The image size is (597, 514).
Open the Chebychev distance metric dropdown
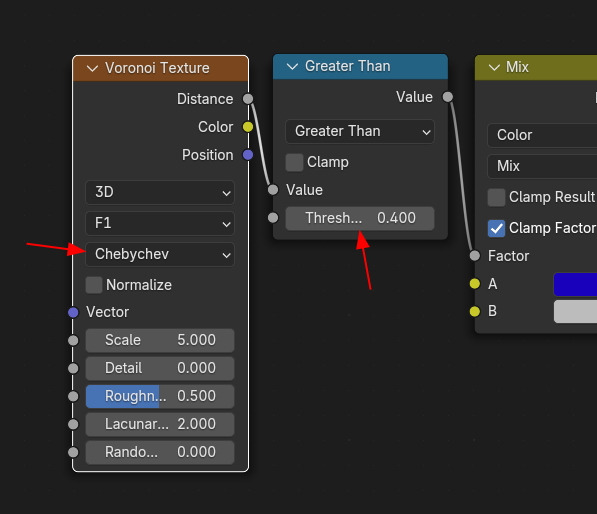click(x=160, y=254)
